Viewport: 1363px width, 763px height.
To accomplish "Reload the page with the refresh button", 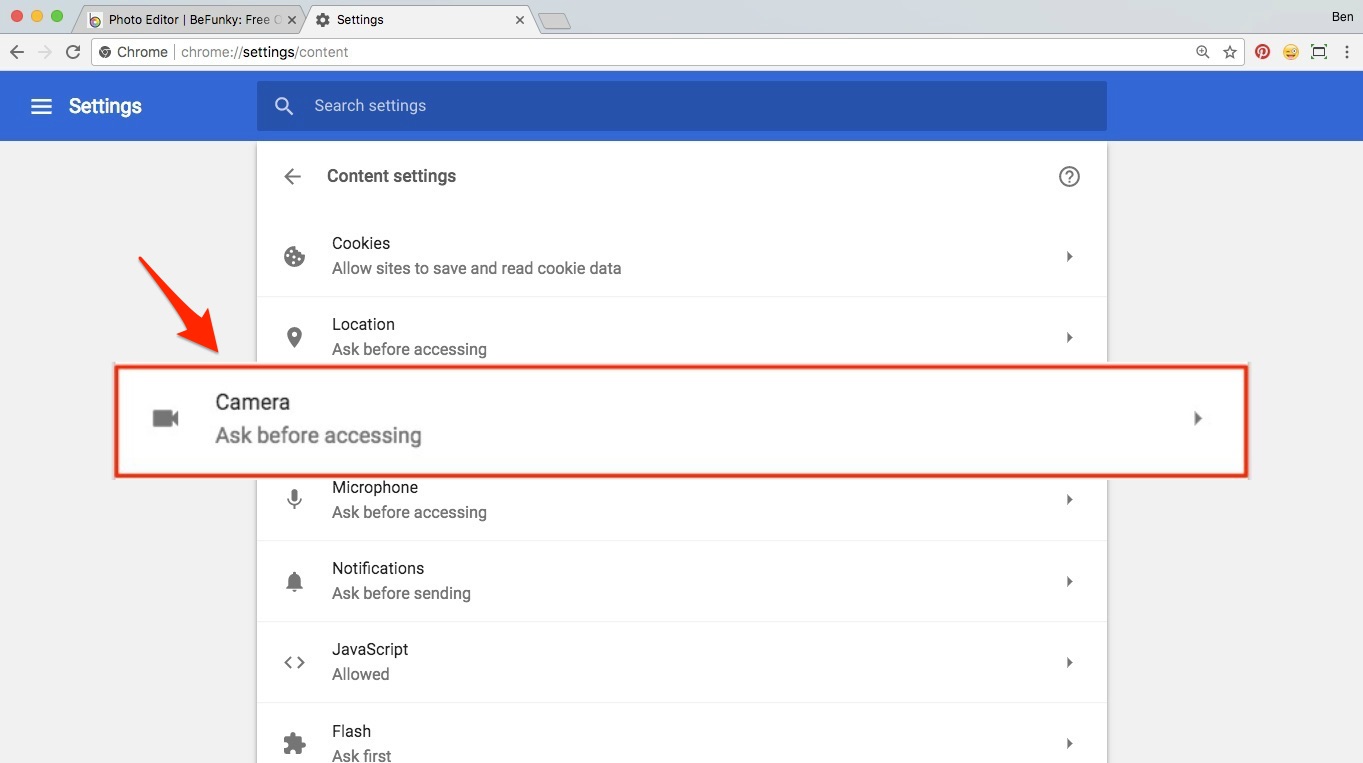I will 73,52.
